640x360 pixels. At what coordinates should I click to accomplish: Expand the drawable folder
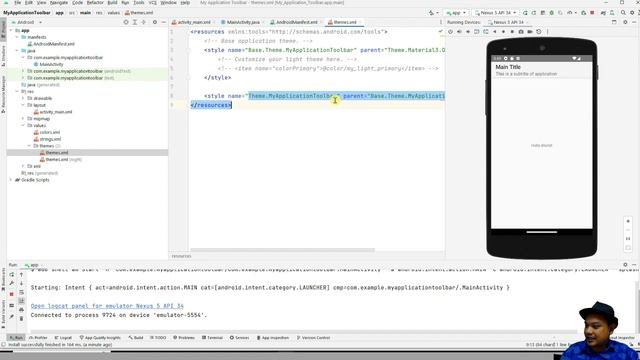23,98
